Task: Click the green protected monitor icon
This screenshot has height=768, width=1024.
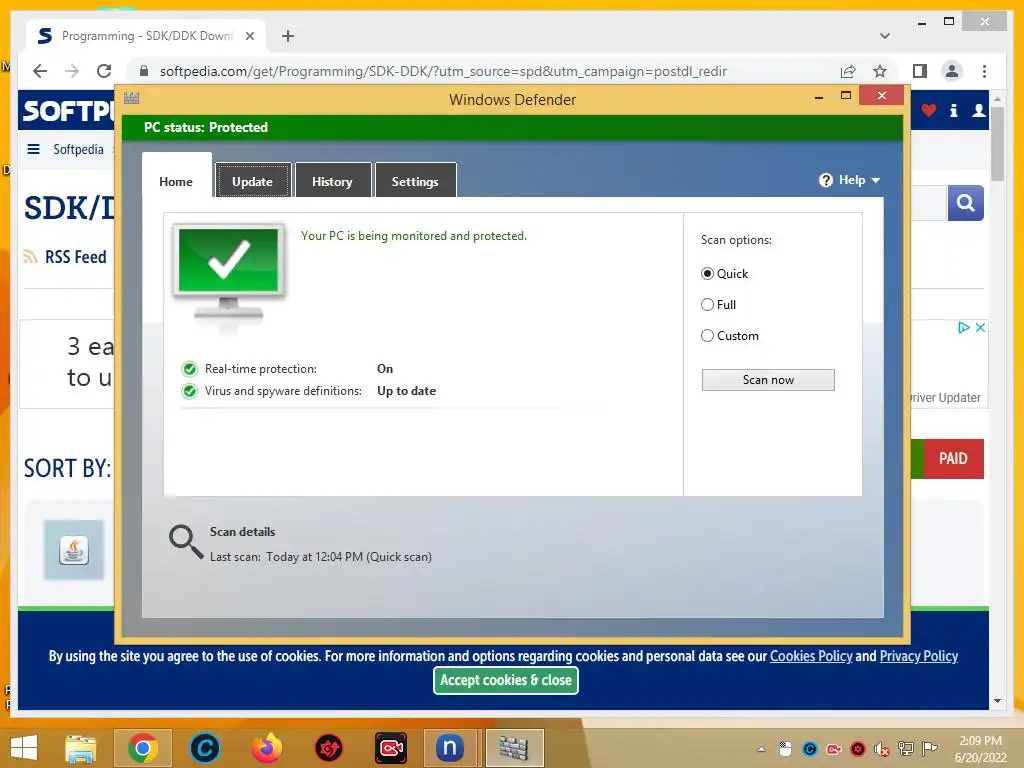Action: coord(228,273)
